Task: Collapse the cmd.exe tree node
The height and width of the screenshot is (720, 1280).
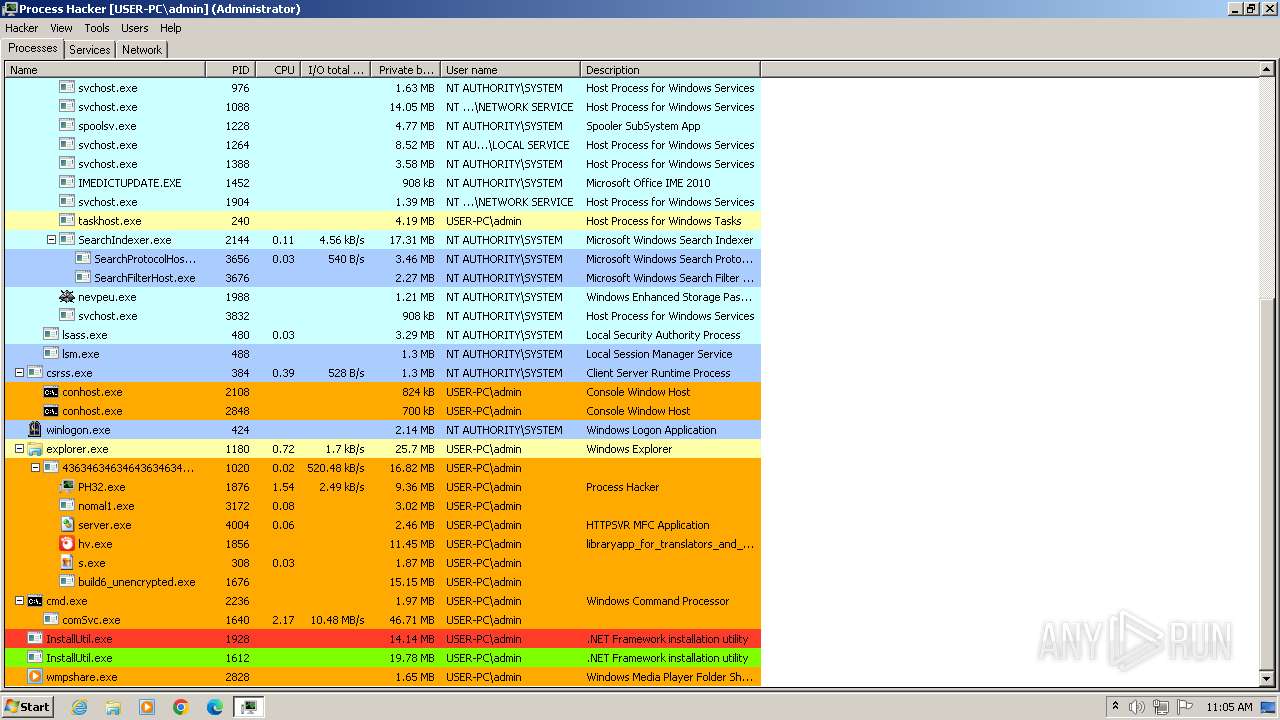Action: 19,601
